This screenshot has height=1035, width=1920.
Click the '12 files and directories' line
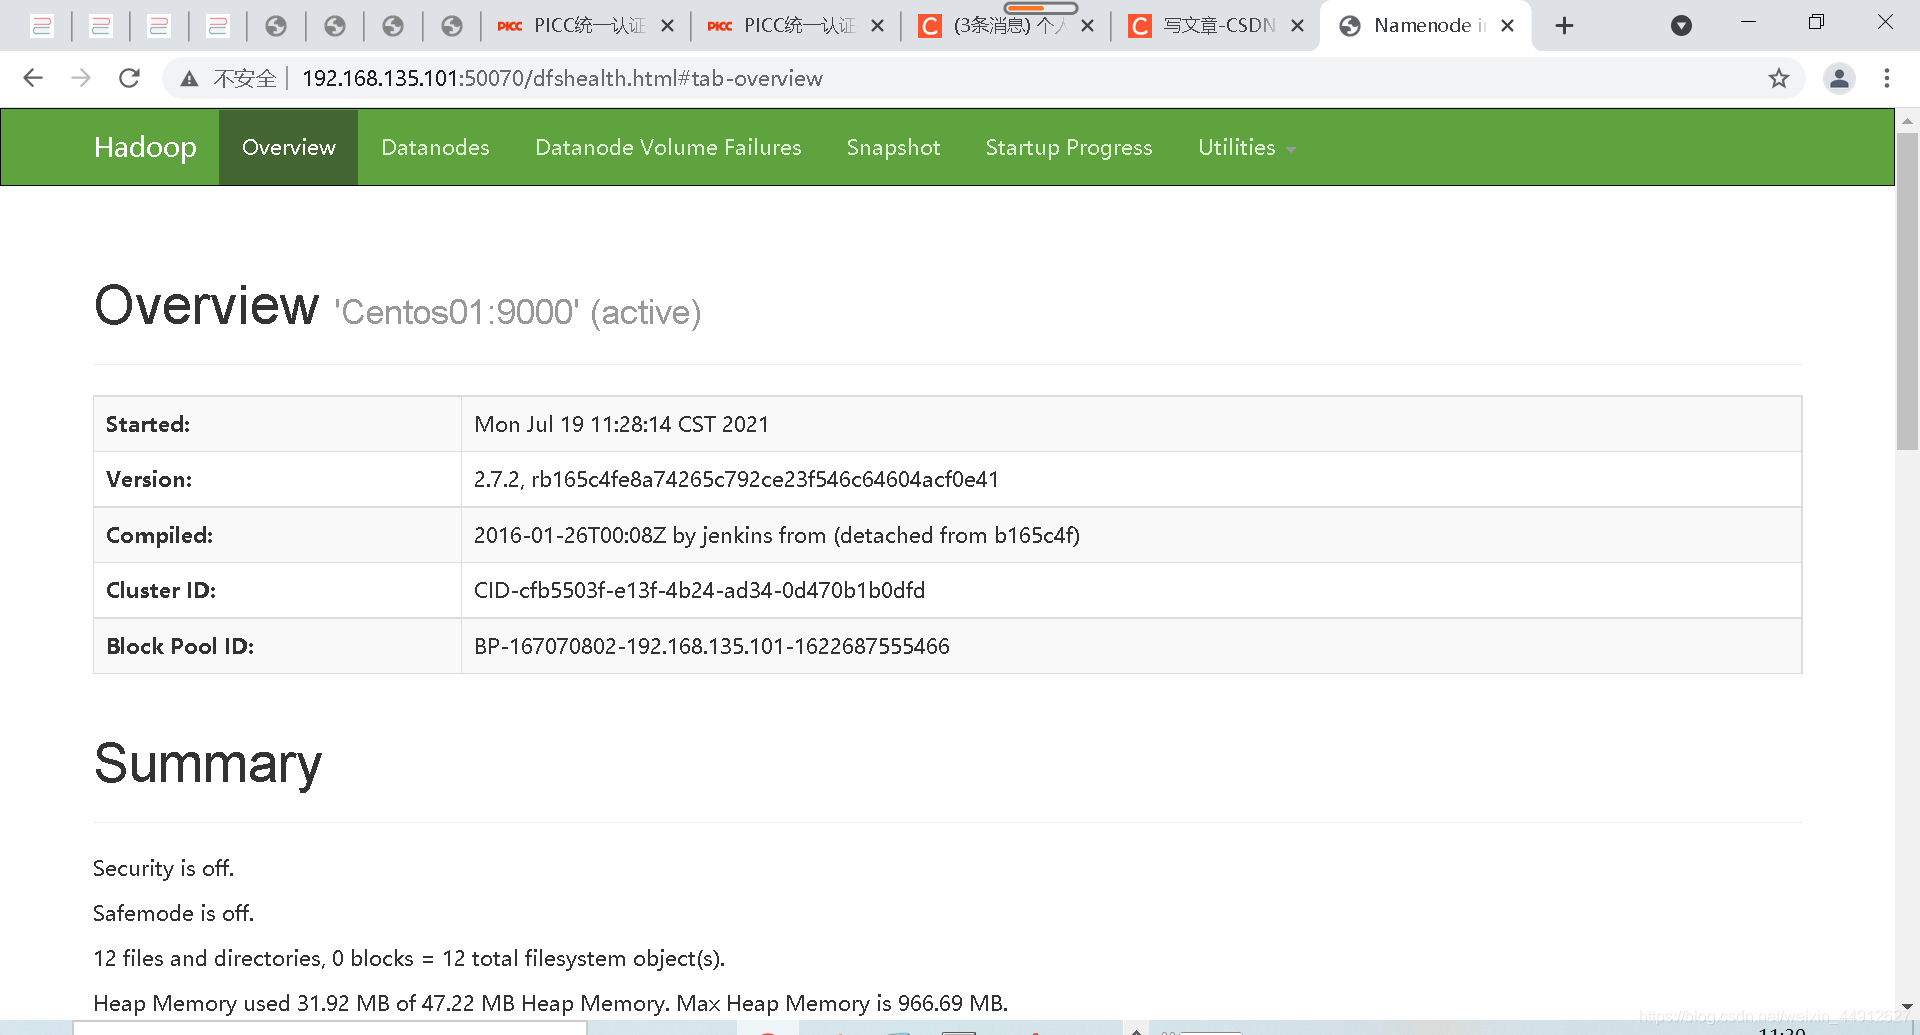click(409, 958)
